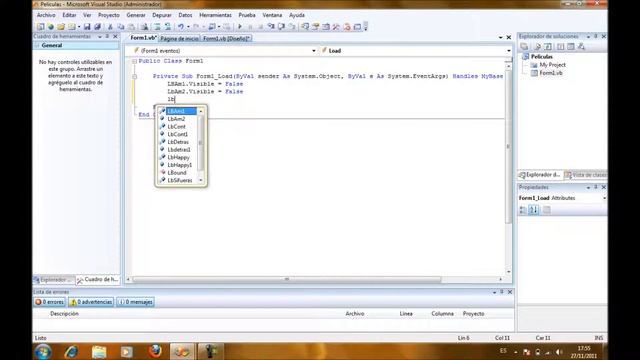Switch to the Página de inicio tab

pyautogui.click(x=179, y=38)
